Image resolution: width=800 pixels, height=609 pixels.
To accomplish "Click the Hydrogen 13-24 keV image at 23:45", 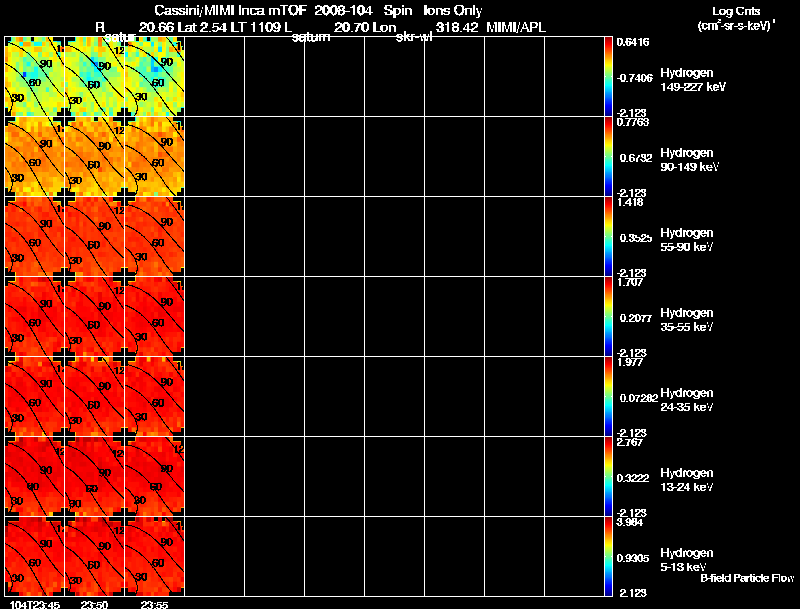I will (x=35, y=477).
